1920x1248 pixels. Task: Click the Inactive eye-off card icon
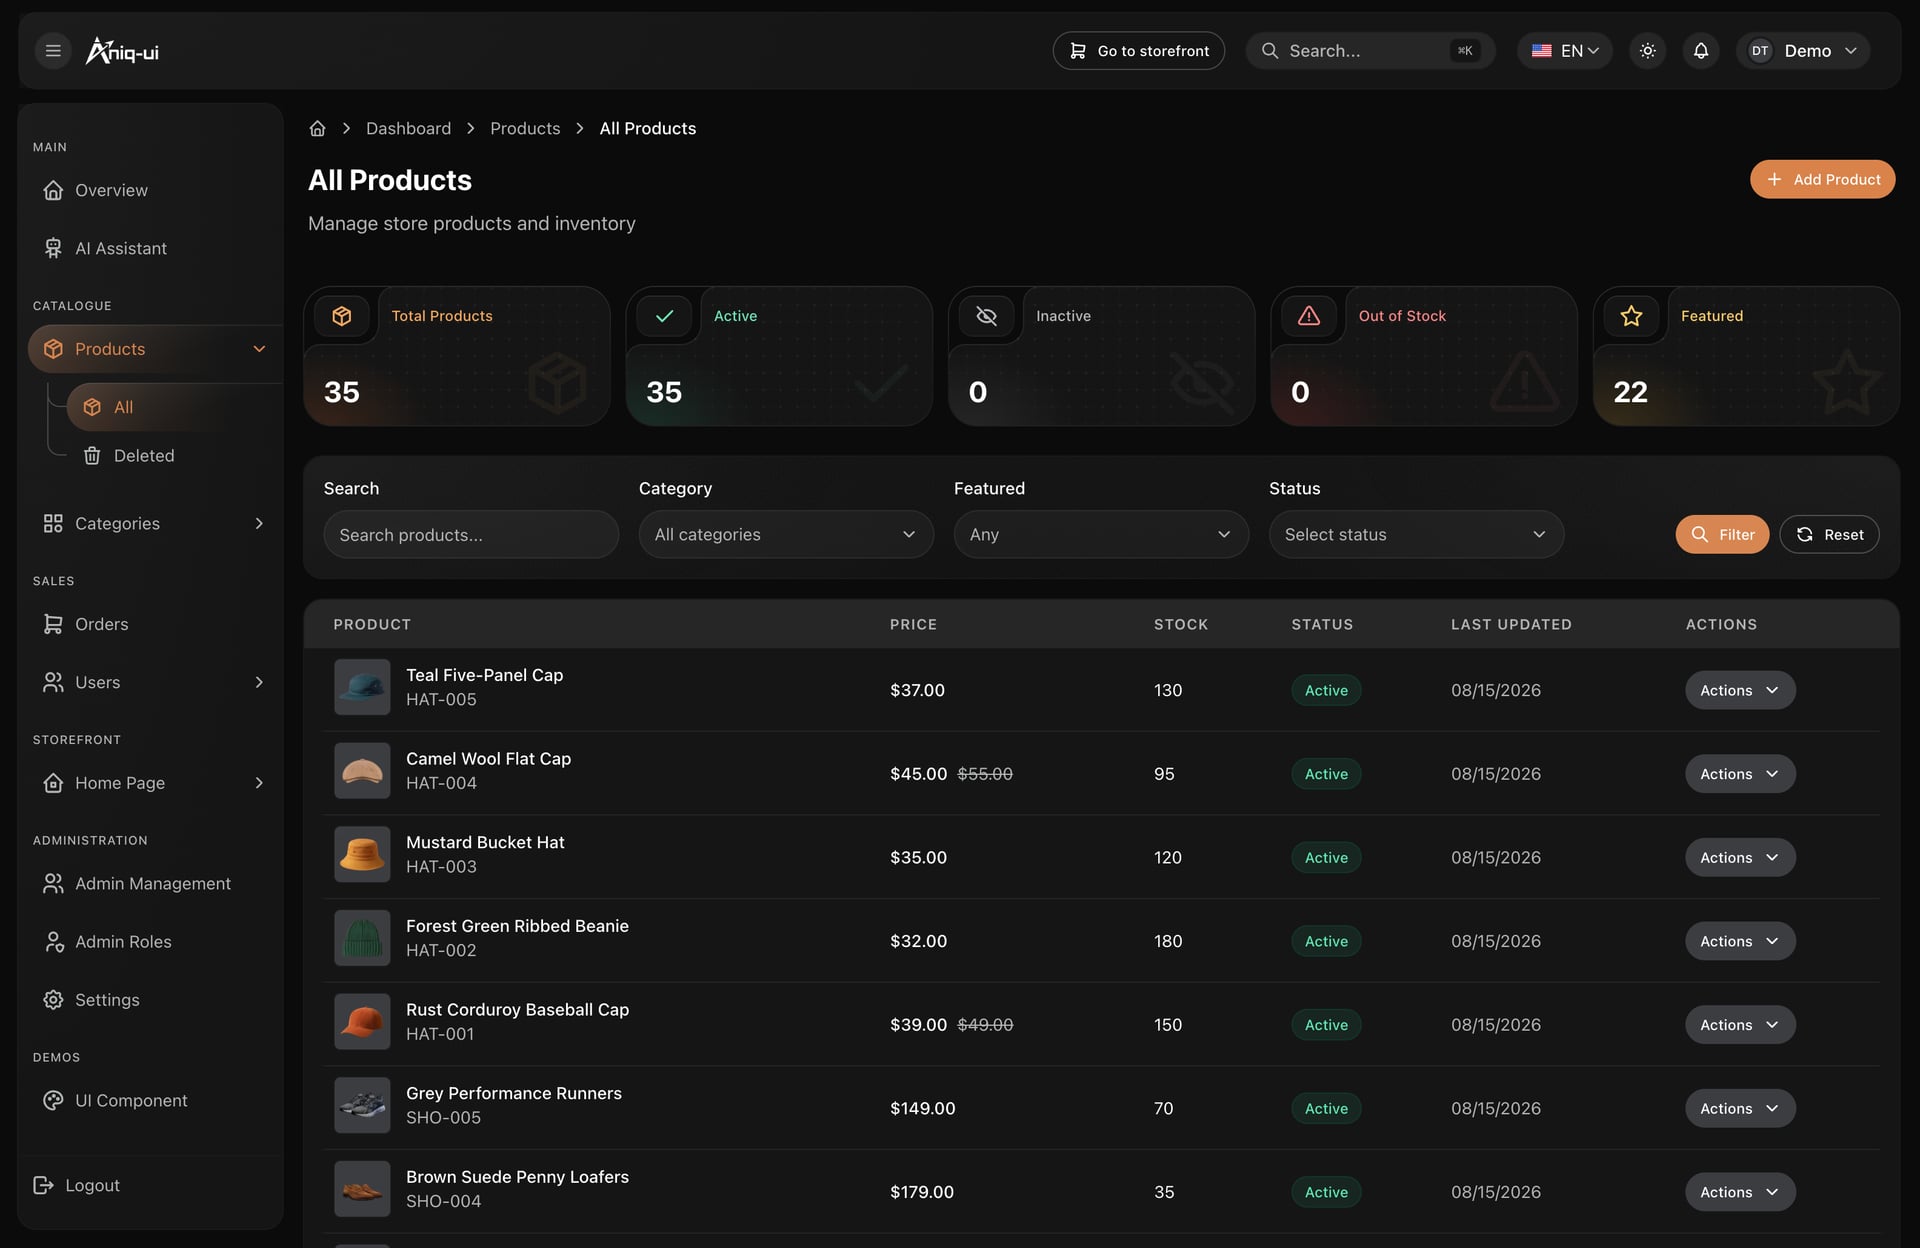(986, 316)
